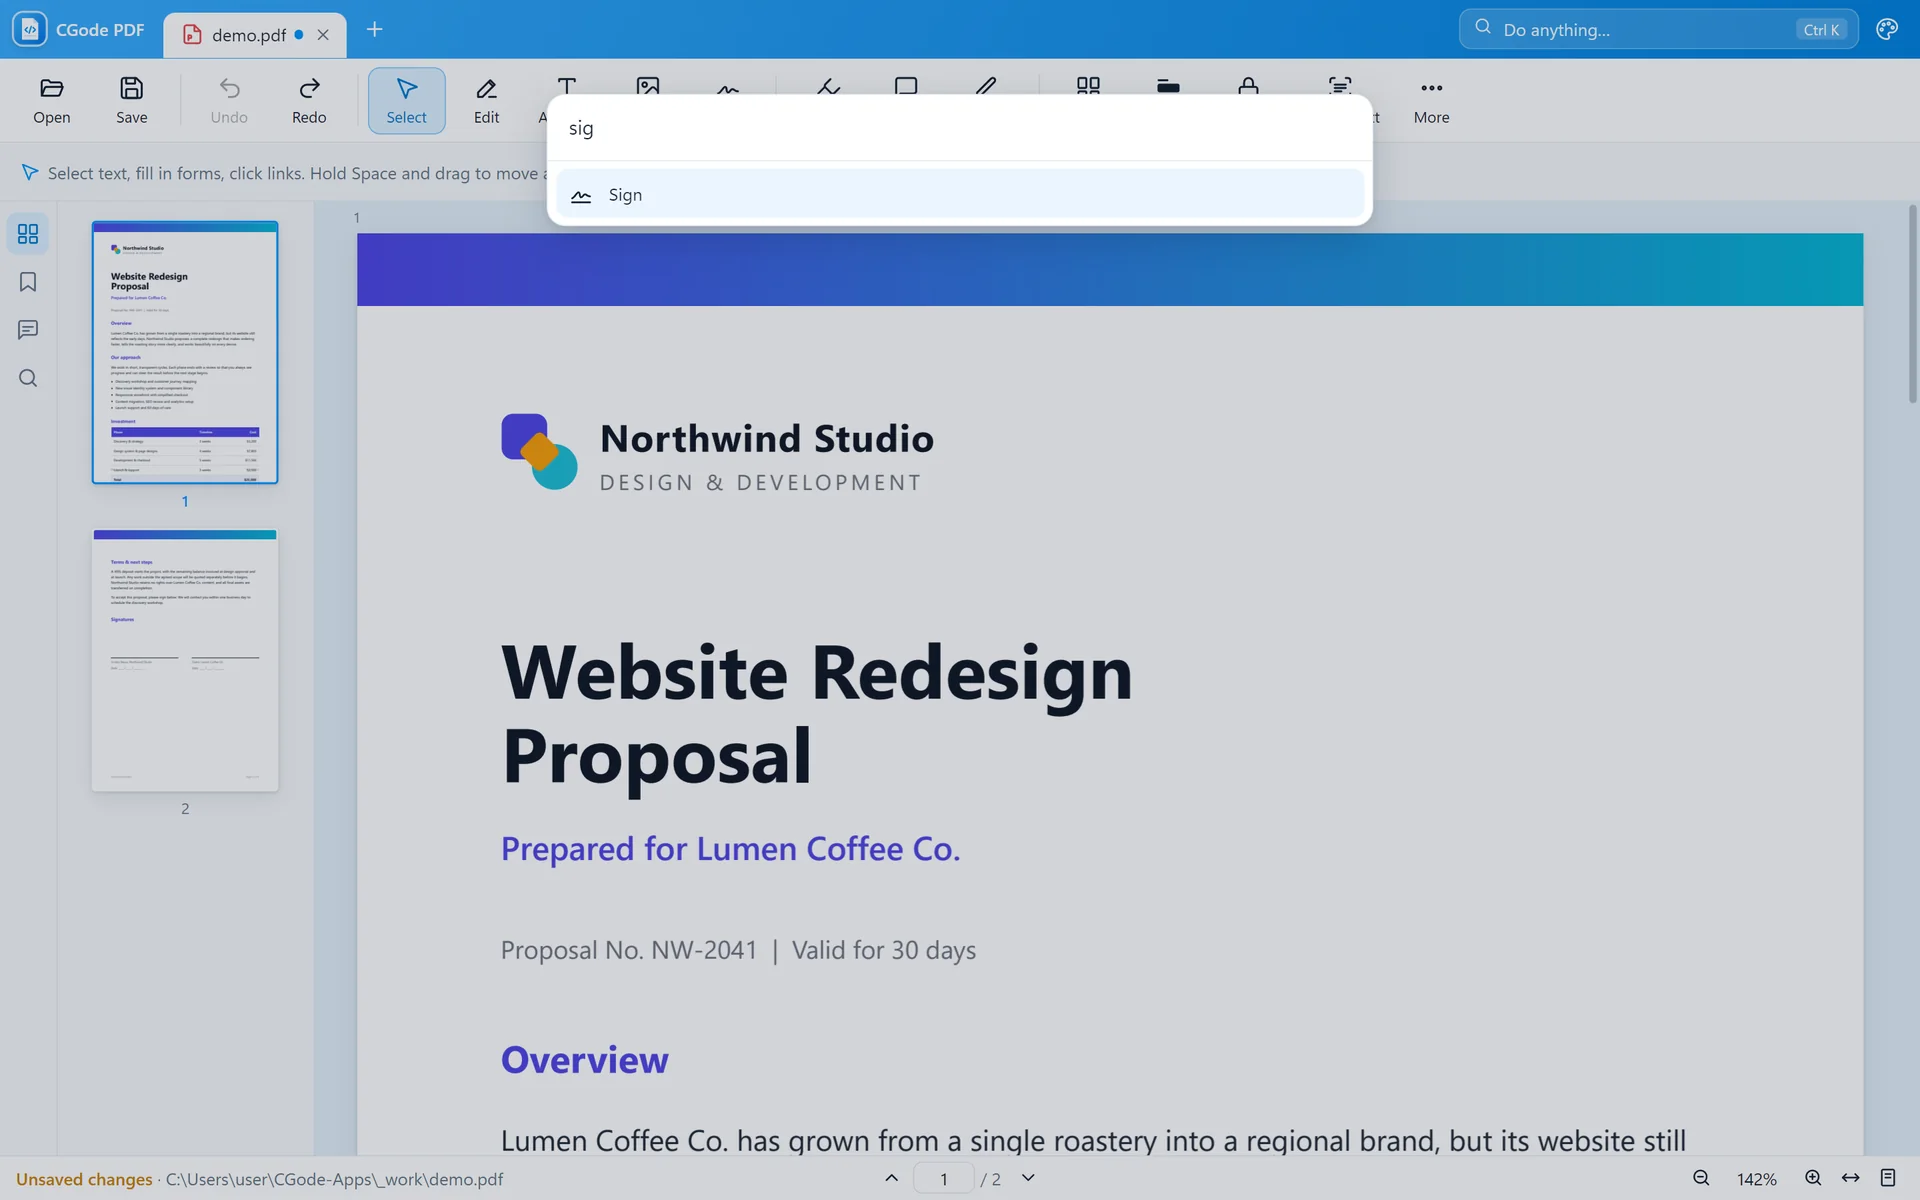Click the add text T icon
This screenshot has width=1920, height=1200.
click(x=567, y=86)
